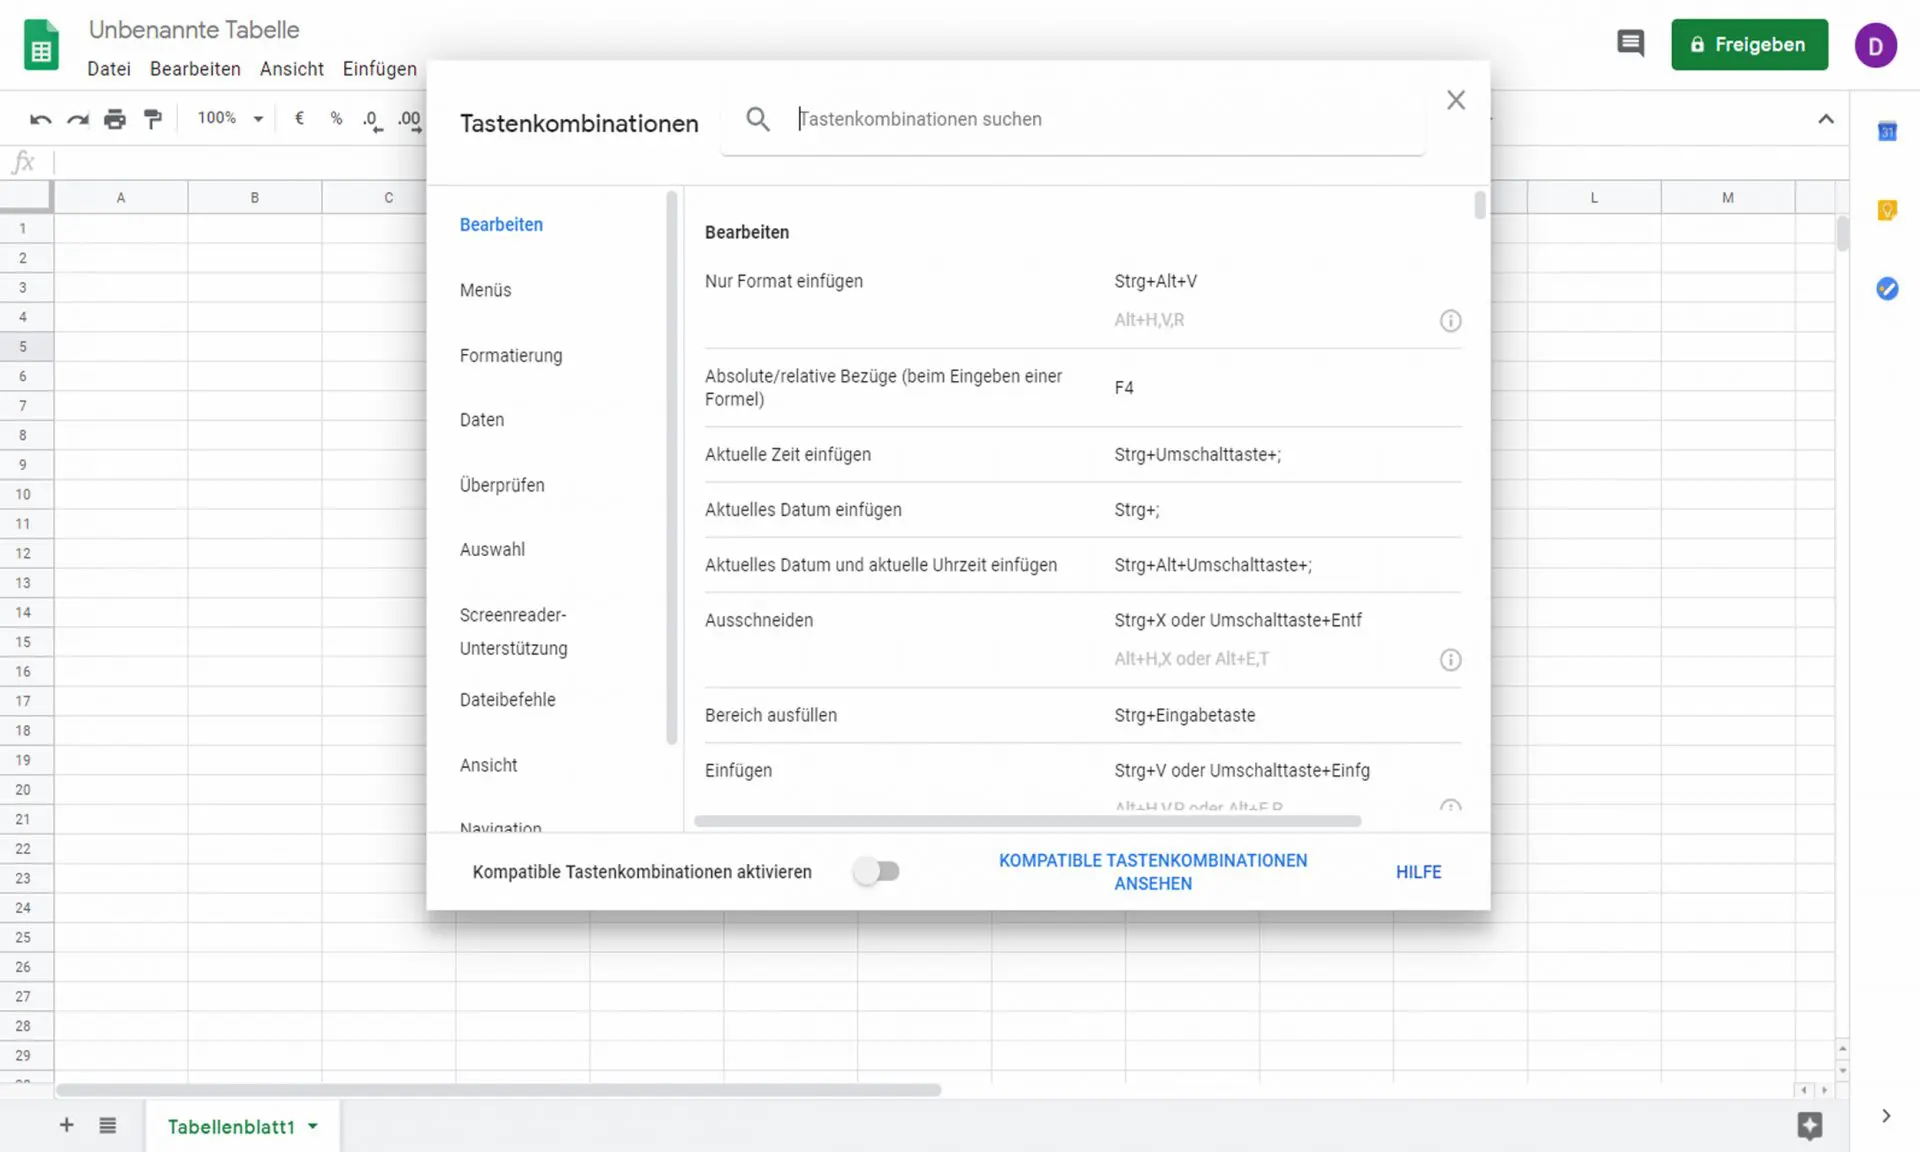Select the Screenreader-Unterstützung category
Viewport: 1920px width, 1152px height.
click(514, 631)
